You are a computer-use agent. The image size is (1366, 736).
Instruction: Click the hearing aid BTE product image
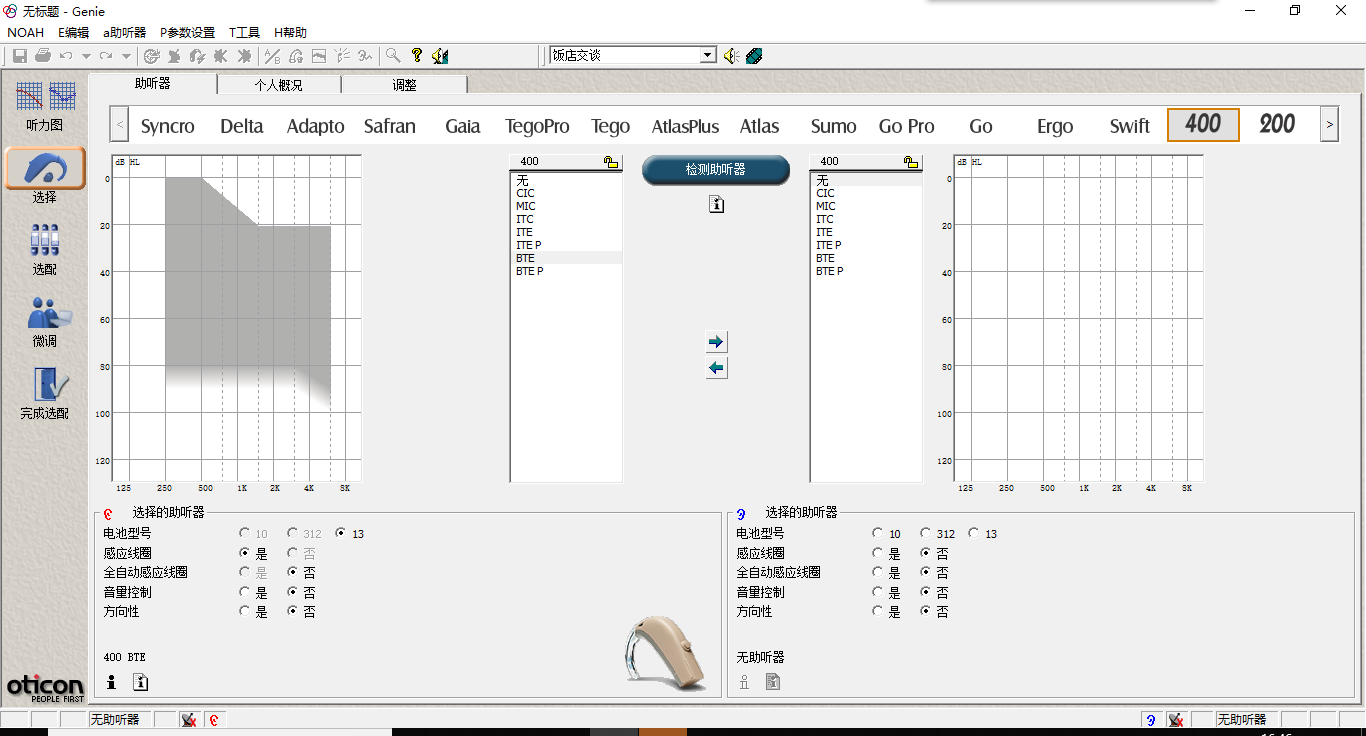coord(665,653)
